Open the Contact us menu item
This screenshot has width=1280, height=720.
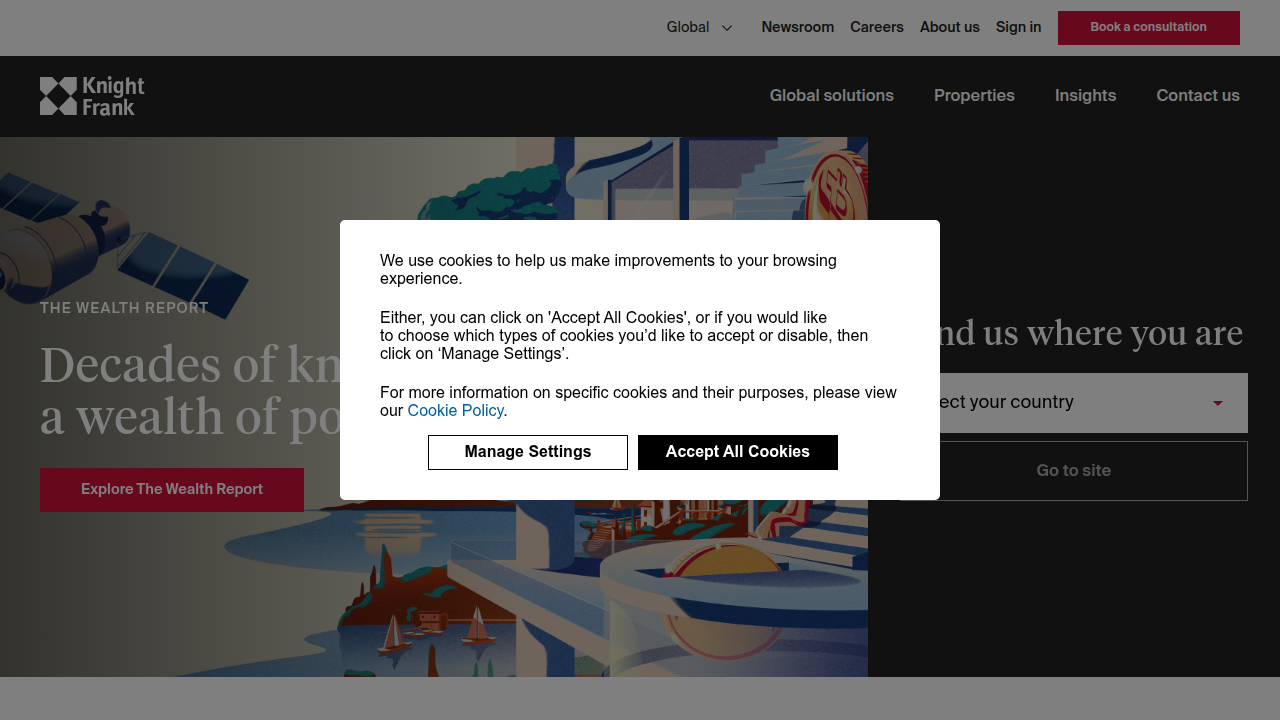[1198, 96]
